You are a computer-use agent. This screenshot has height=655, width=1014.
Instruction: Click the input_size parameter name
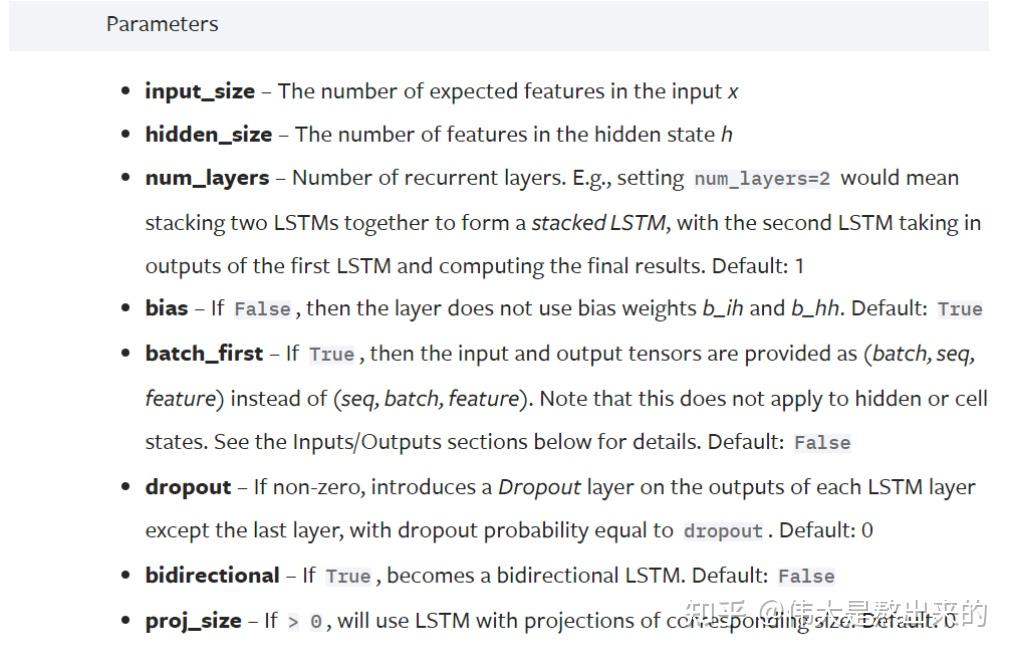(199, 91)
